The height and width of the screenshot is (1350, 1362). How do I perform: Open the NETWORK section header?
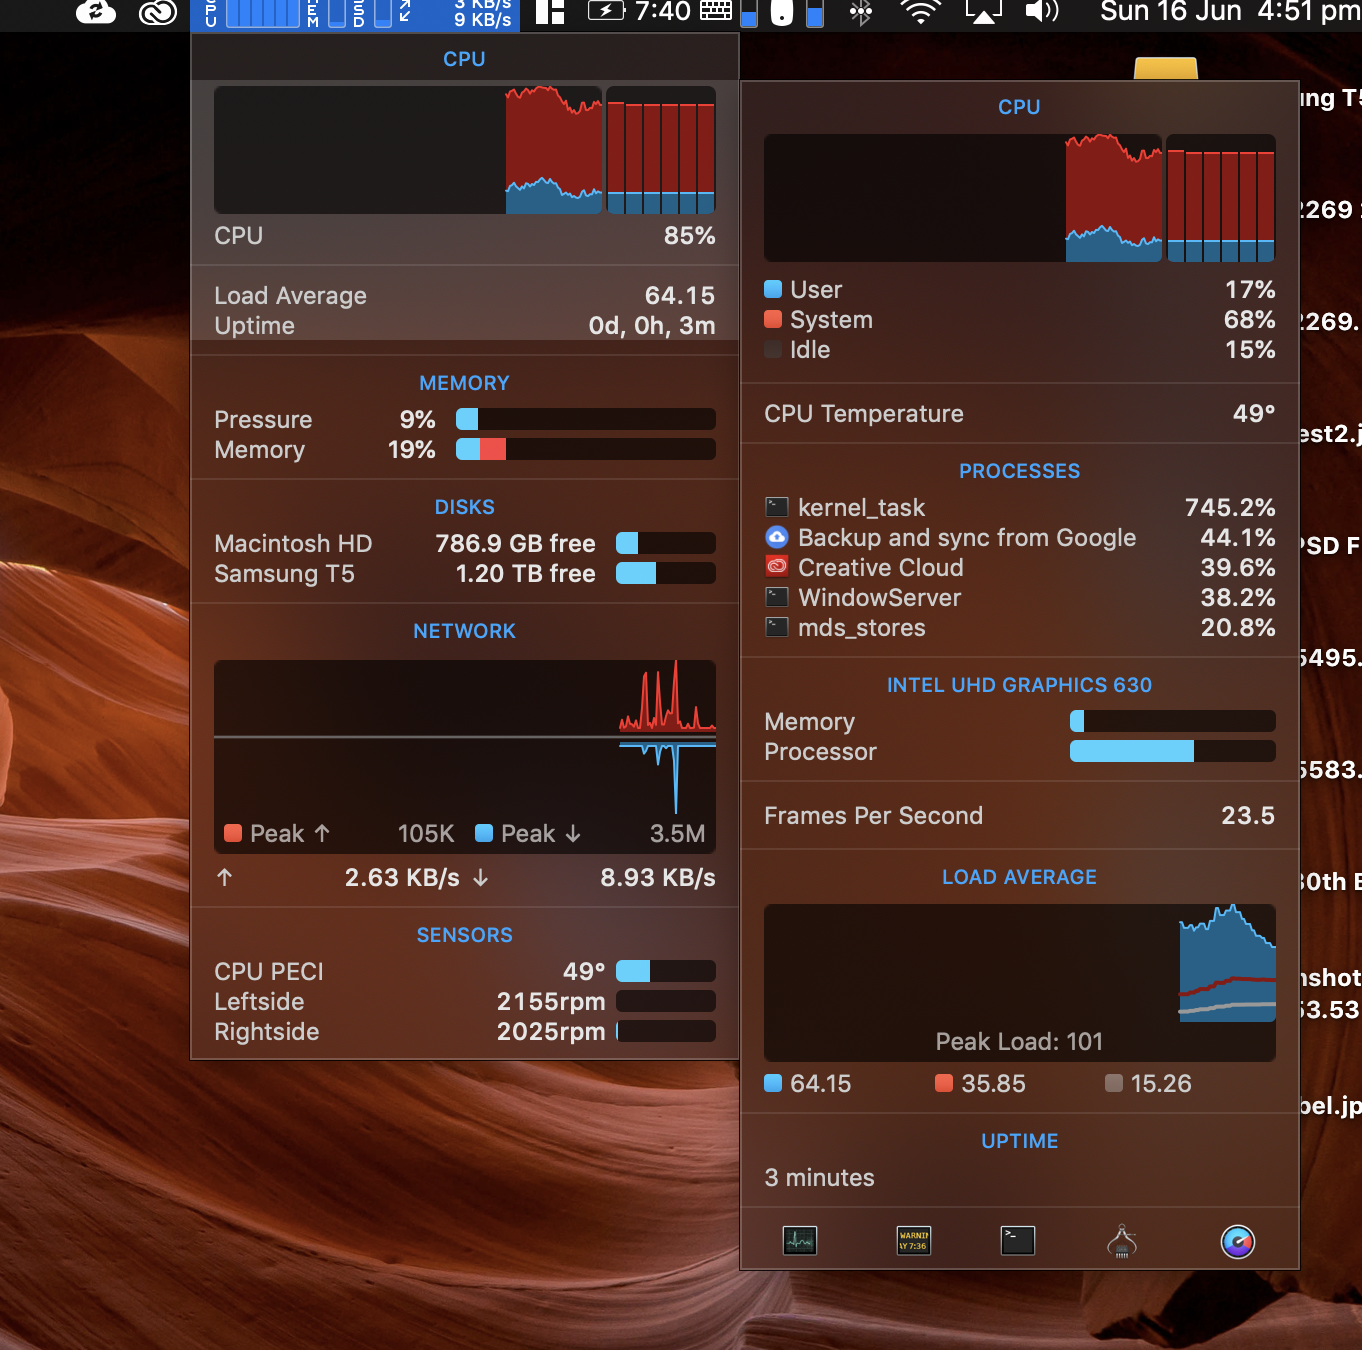coord(465,631)
